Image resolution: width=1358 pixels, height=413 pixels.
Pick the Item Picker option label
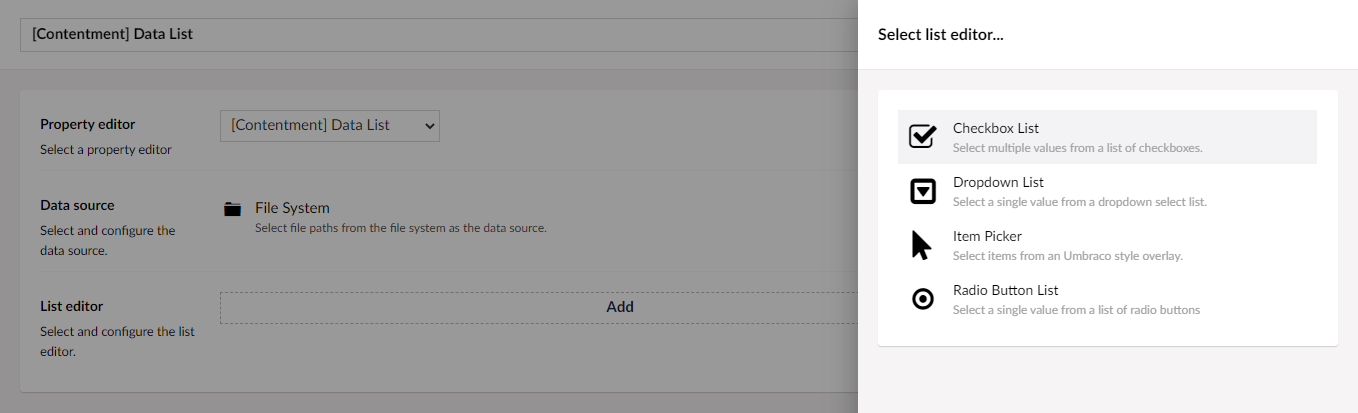point(987,236)
